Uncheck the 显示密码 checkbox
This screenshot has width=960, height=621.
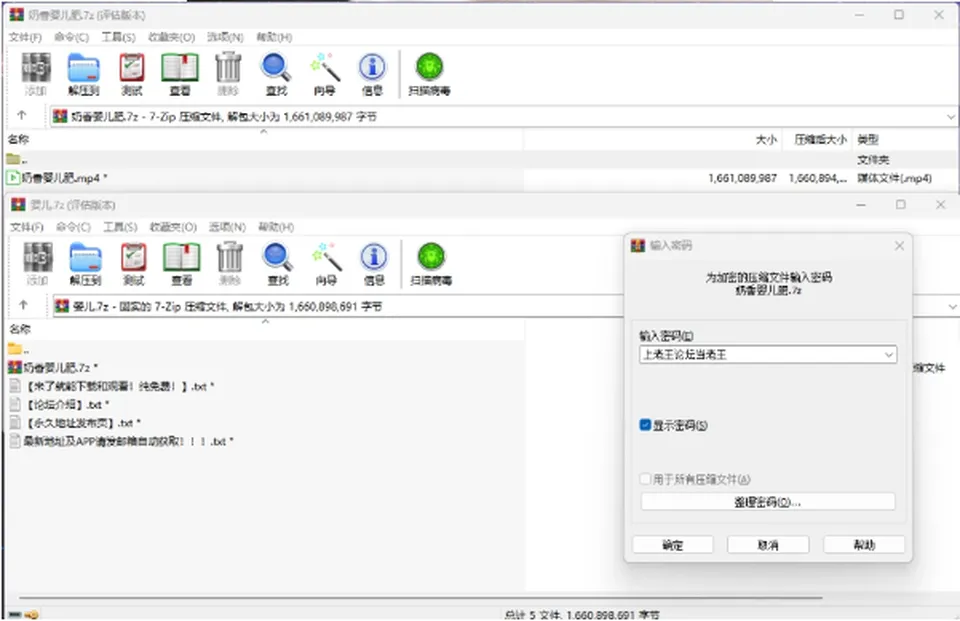645,425
